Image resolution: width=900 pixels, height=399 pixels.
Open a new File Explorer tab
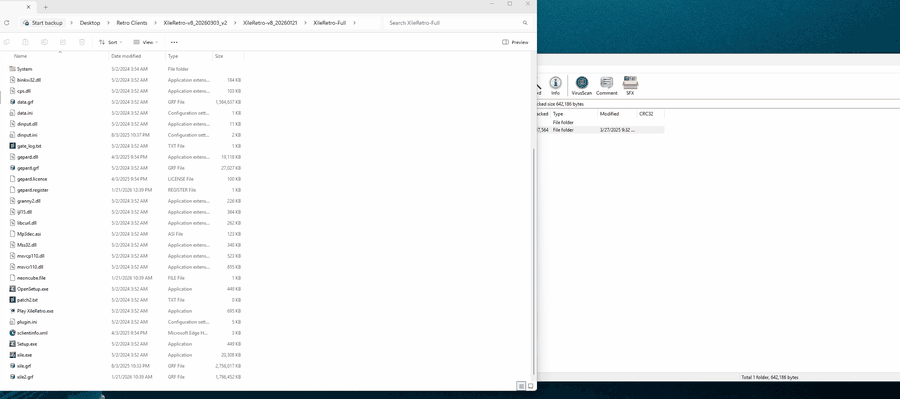[45, 7]
